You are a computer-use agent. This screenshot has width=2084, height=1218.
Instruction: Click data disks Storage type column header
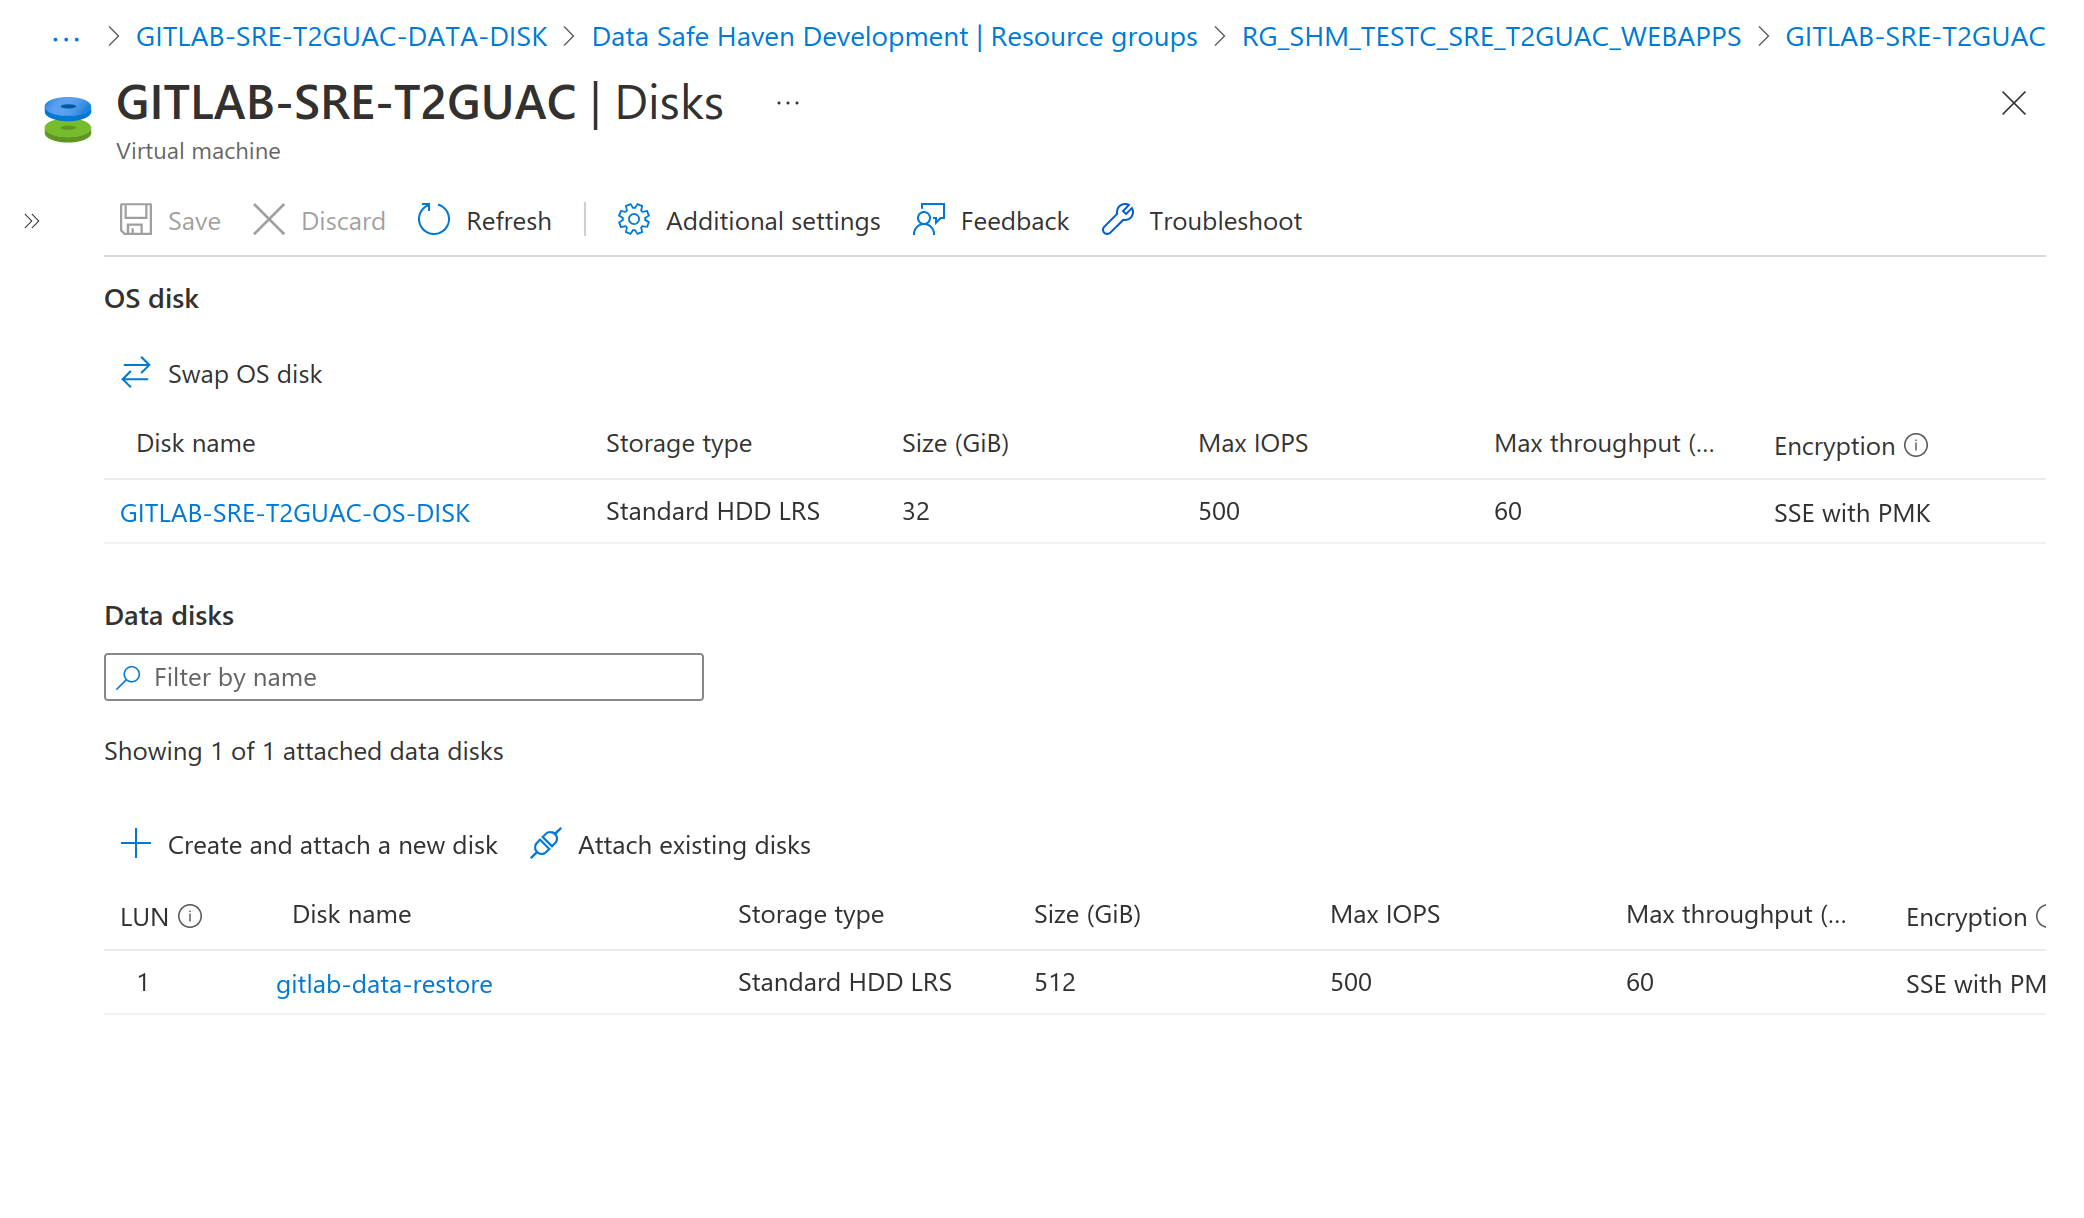pos(811,914)
